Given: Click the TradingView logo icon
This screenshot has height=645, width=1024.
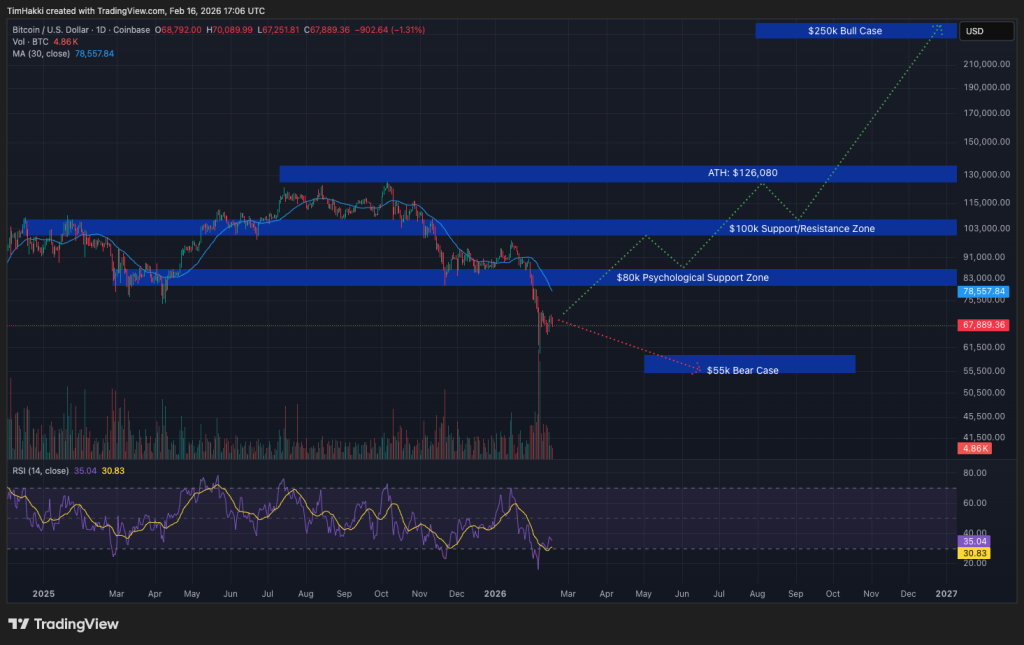Looking at the screenshot, I should (19, 624).
